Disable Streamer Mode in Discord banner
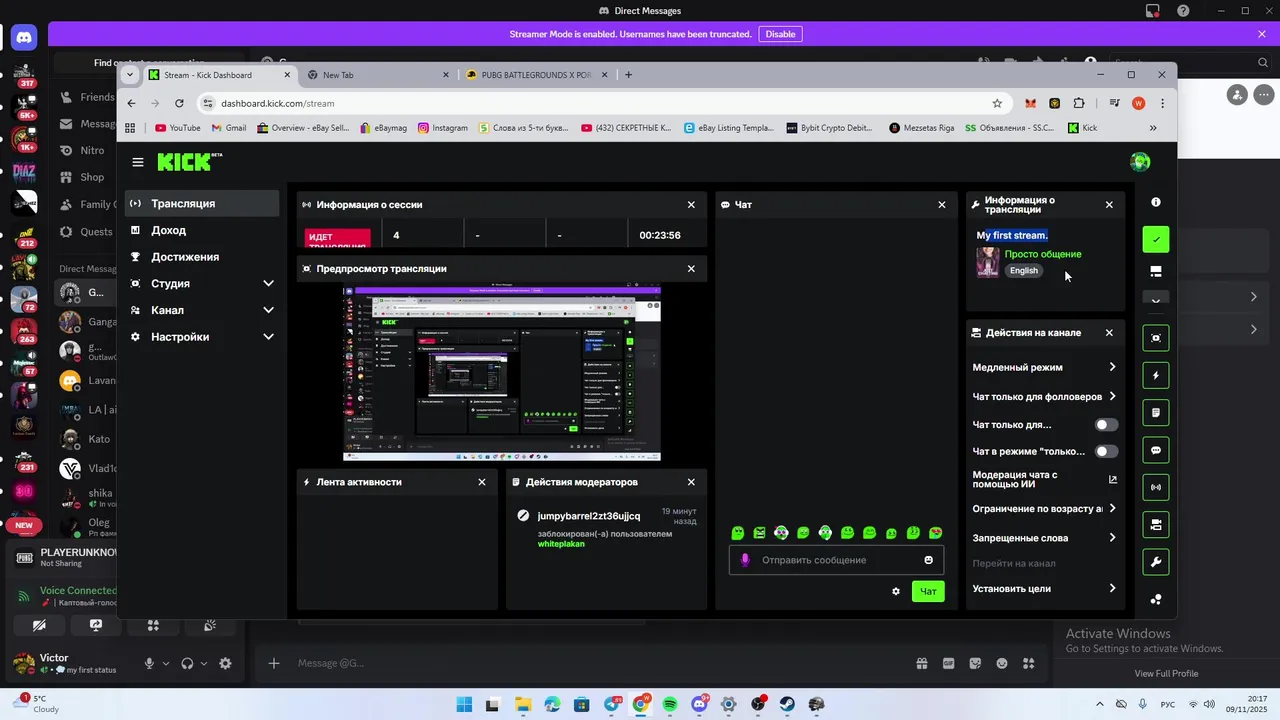 coord(780,34)
